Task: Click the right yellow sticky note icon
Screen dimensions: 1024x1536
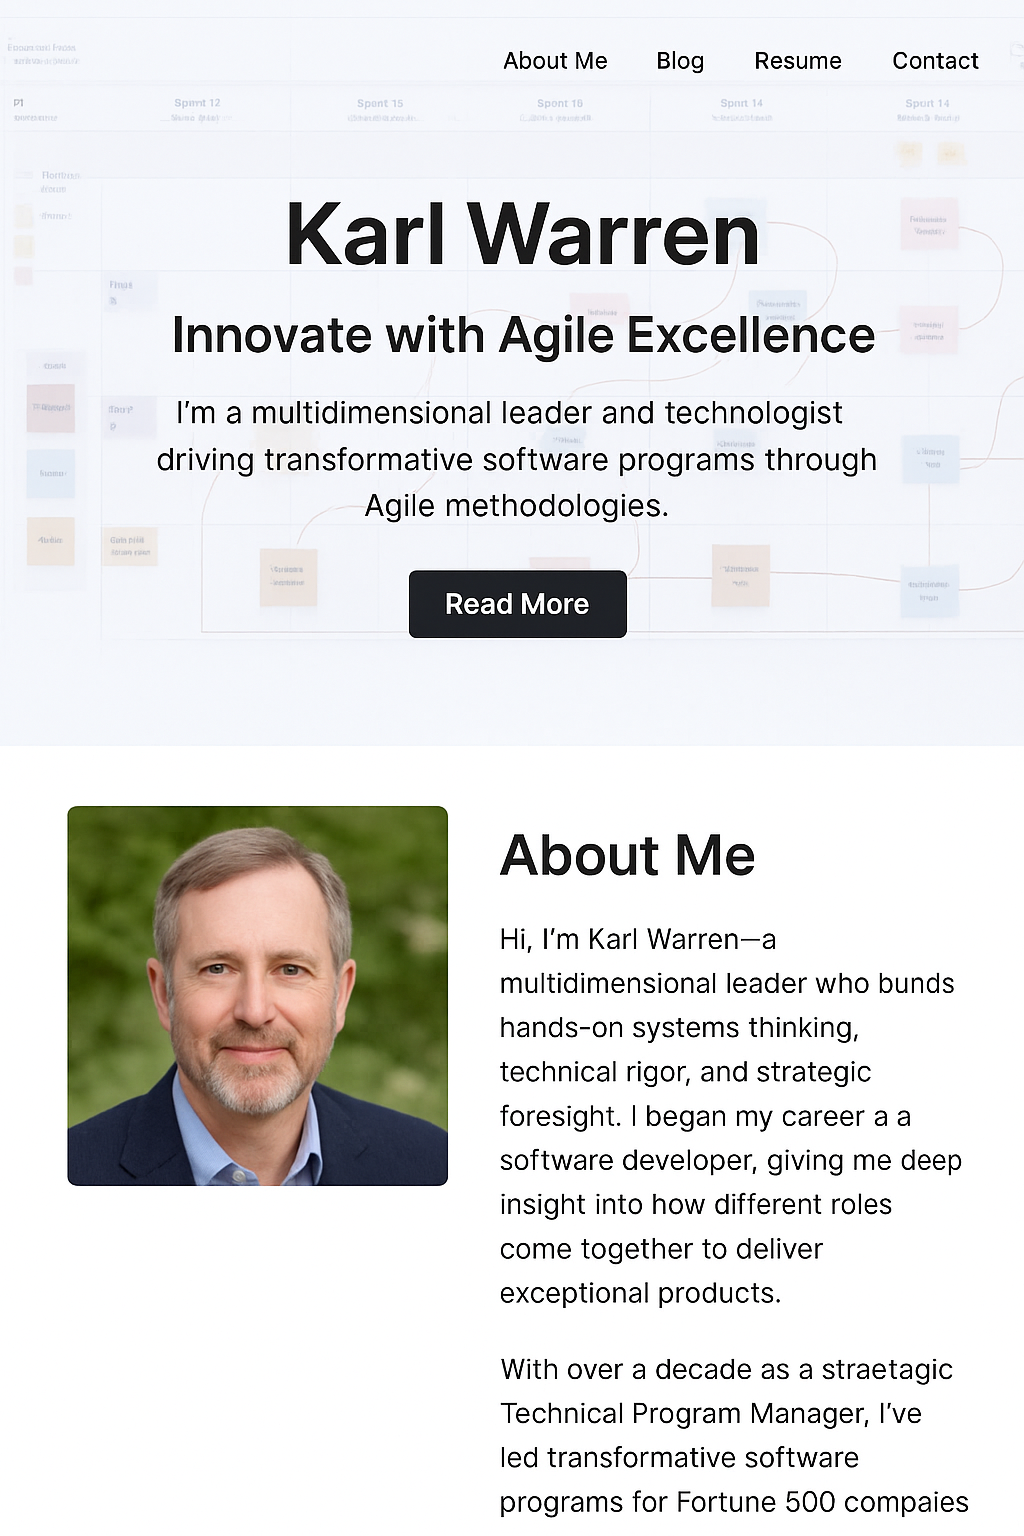Action: (950, 153)
